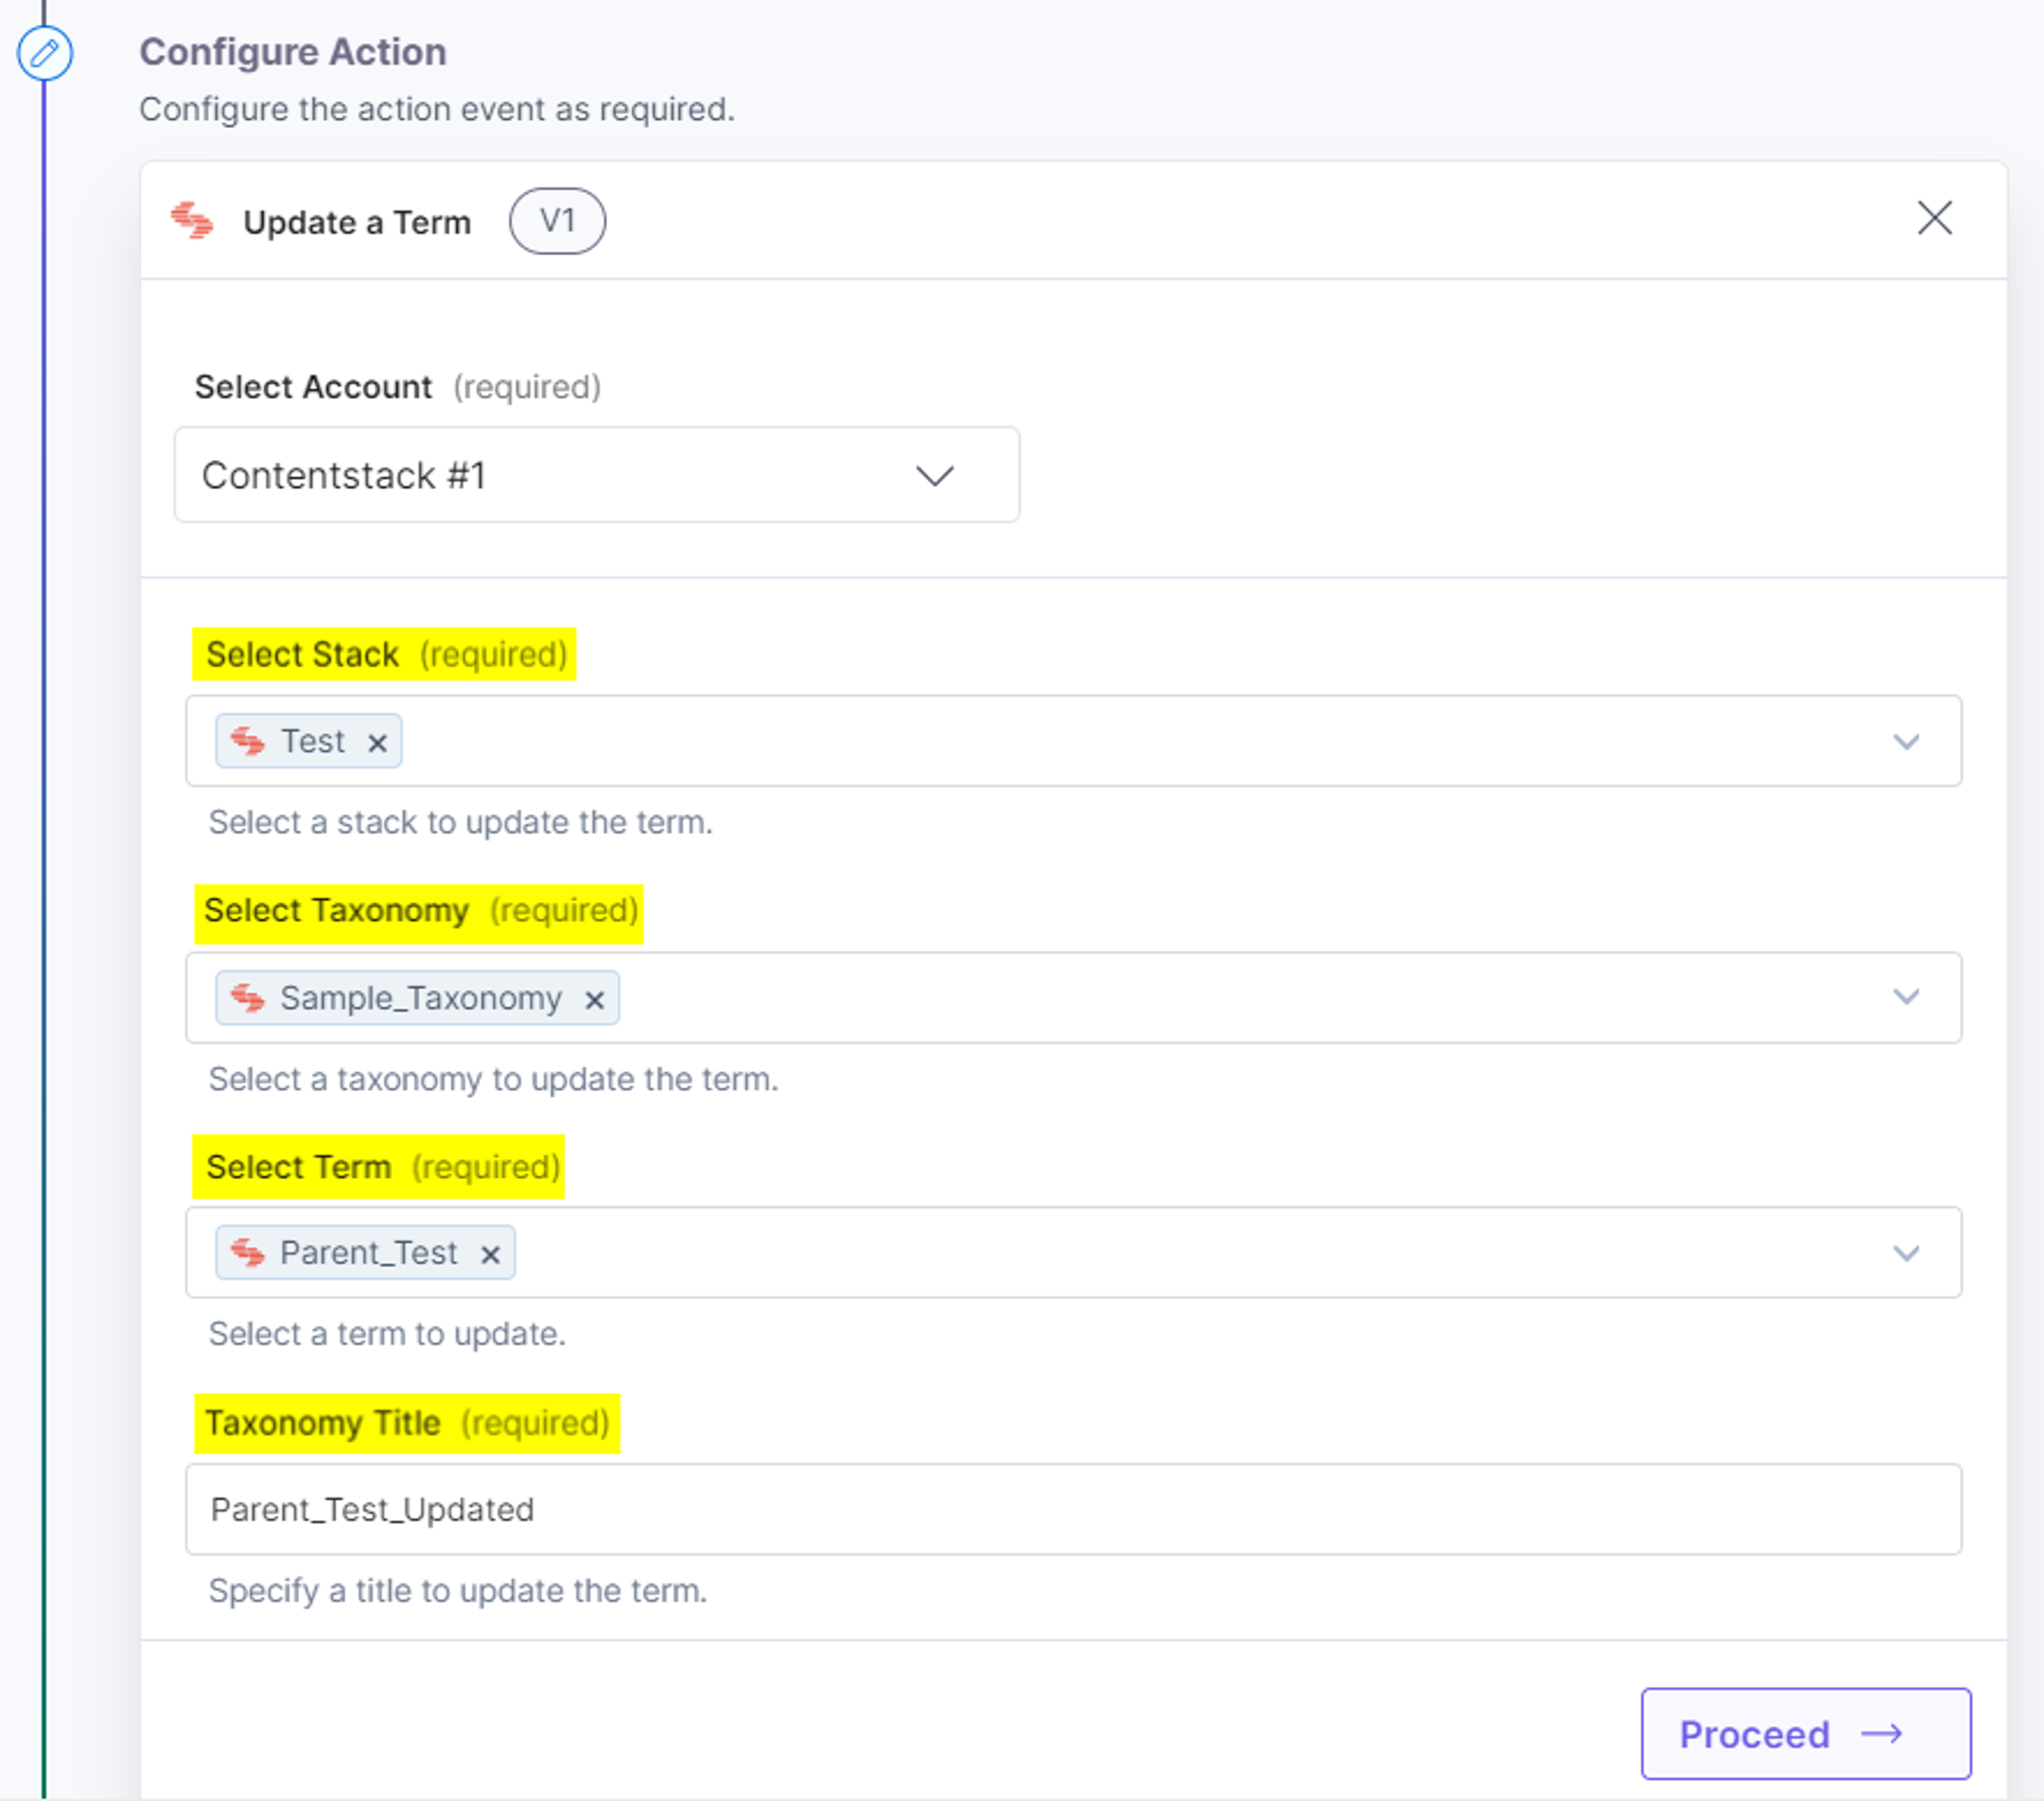2044x1801 pixels.
Task: Open the Select Account dropdown
Action: (597, 475)
